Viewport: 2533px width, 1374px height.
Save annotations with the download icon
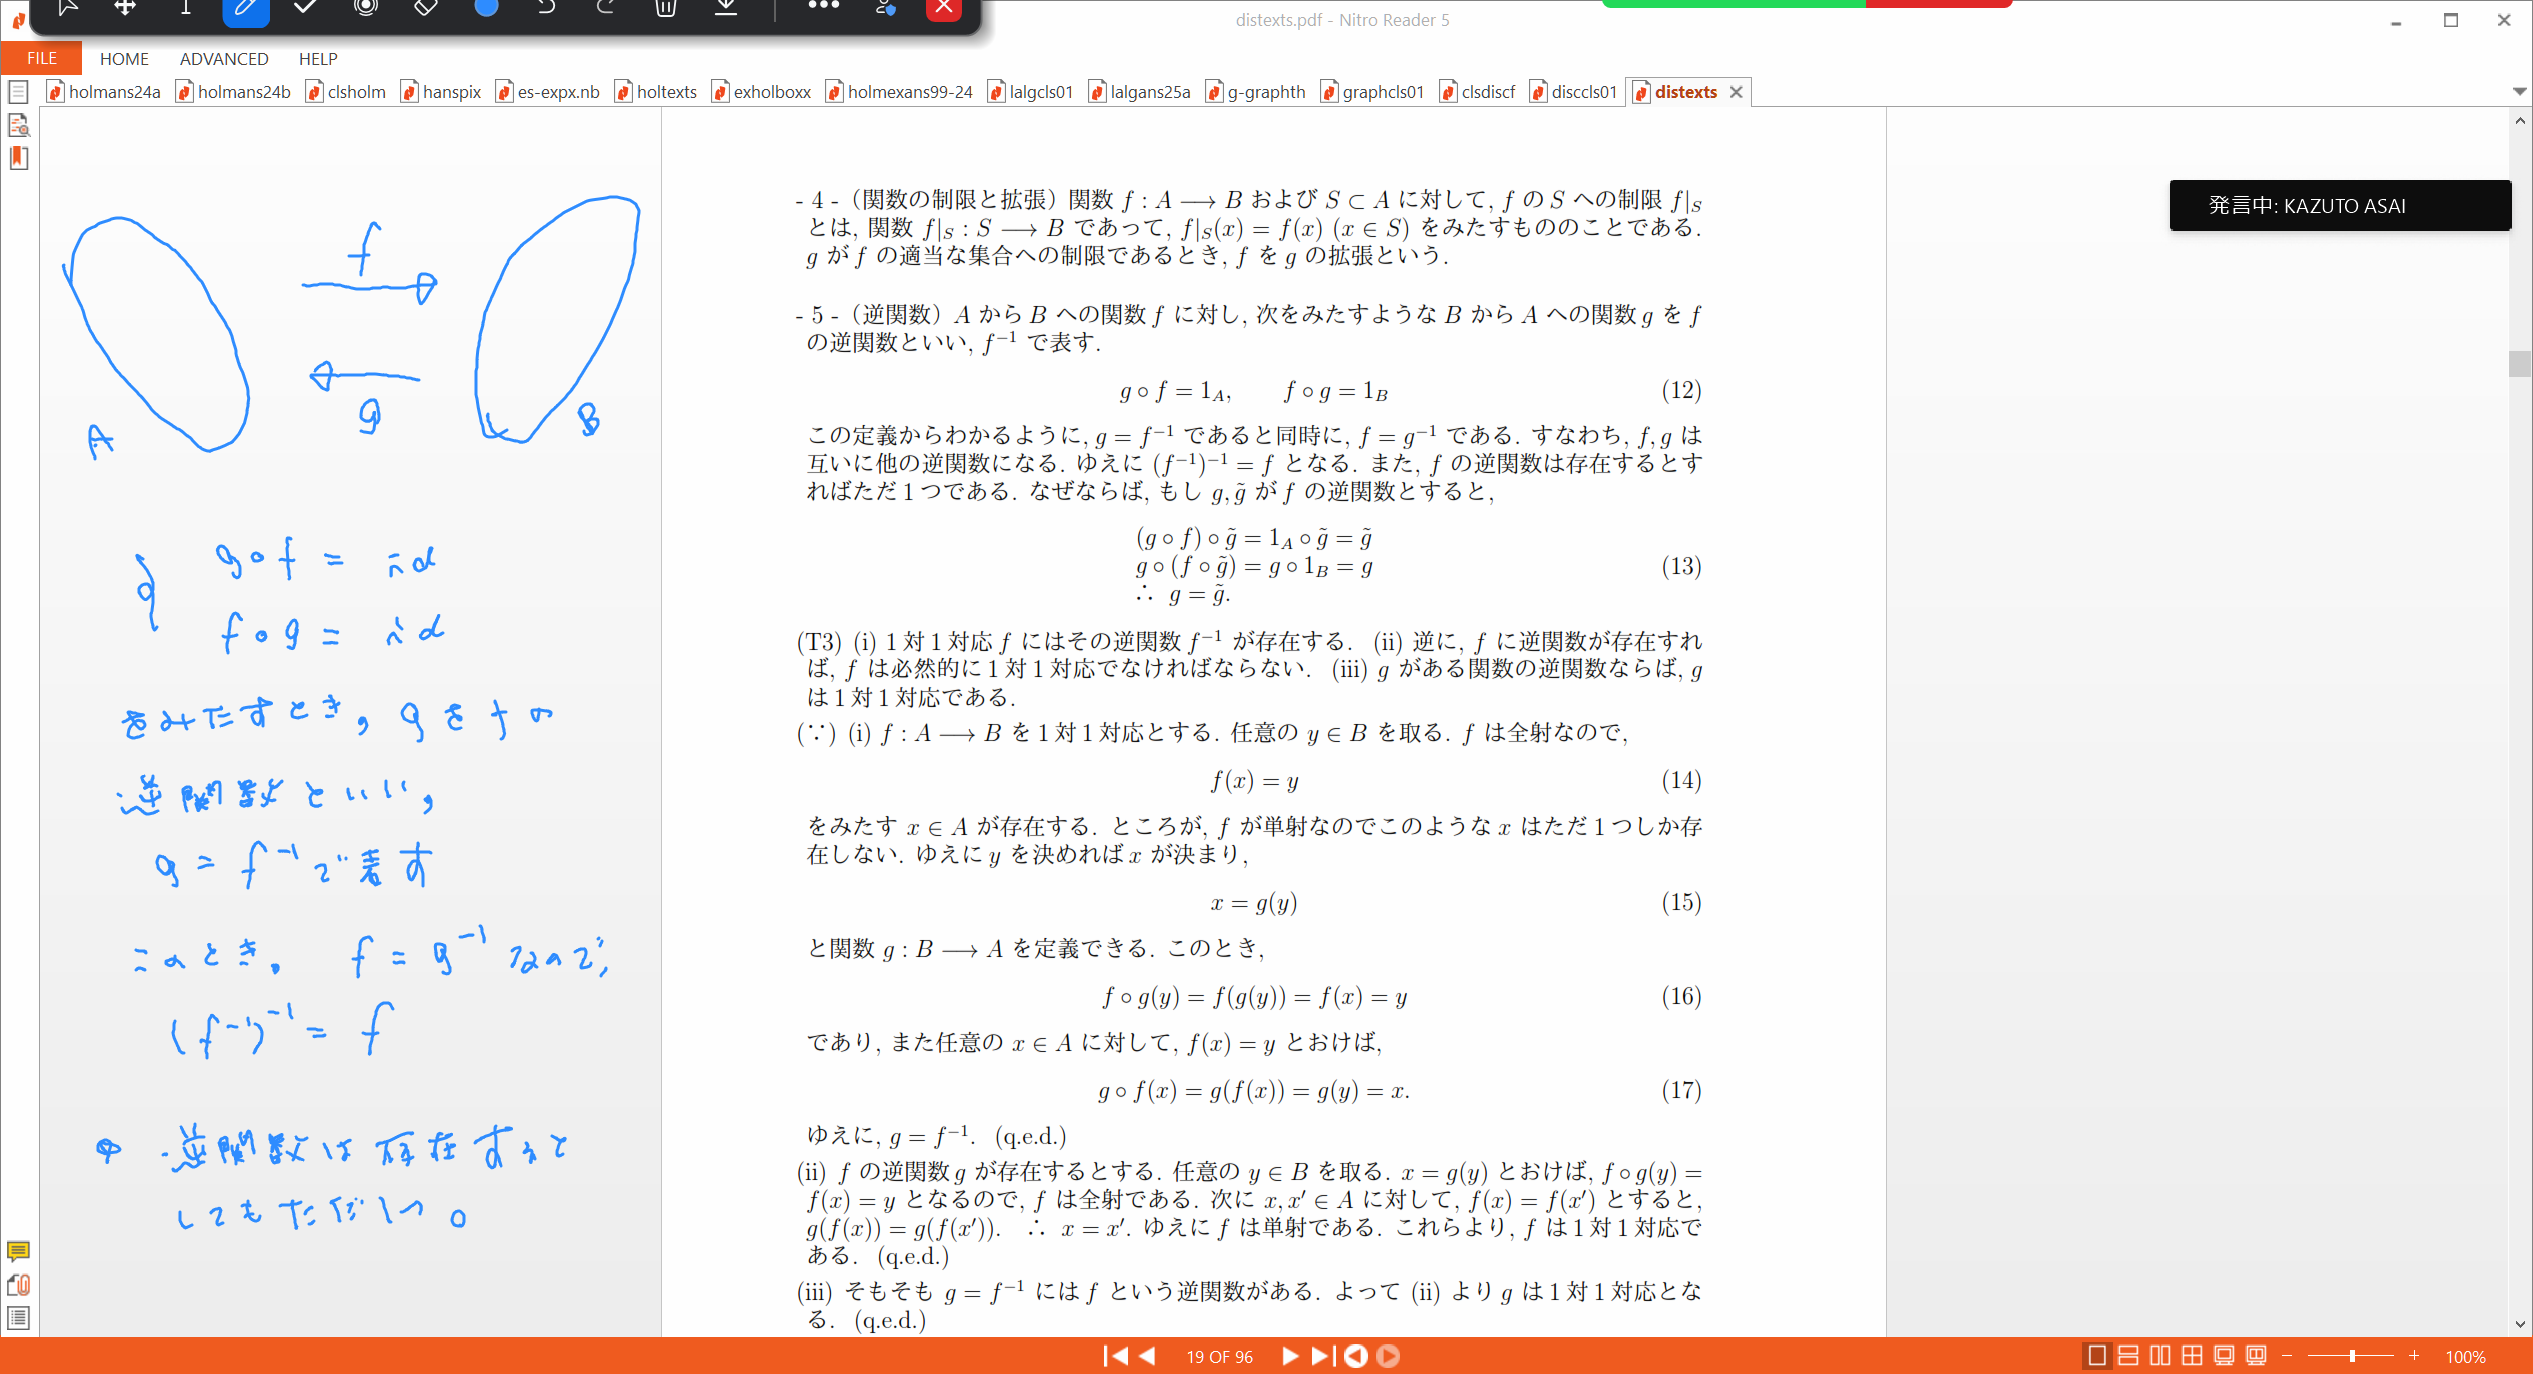coord(726,8)
